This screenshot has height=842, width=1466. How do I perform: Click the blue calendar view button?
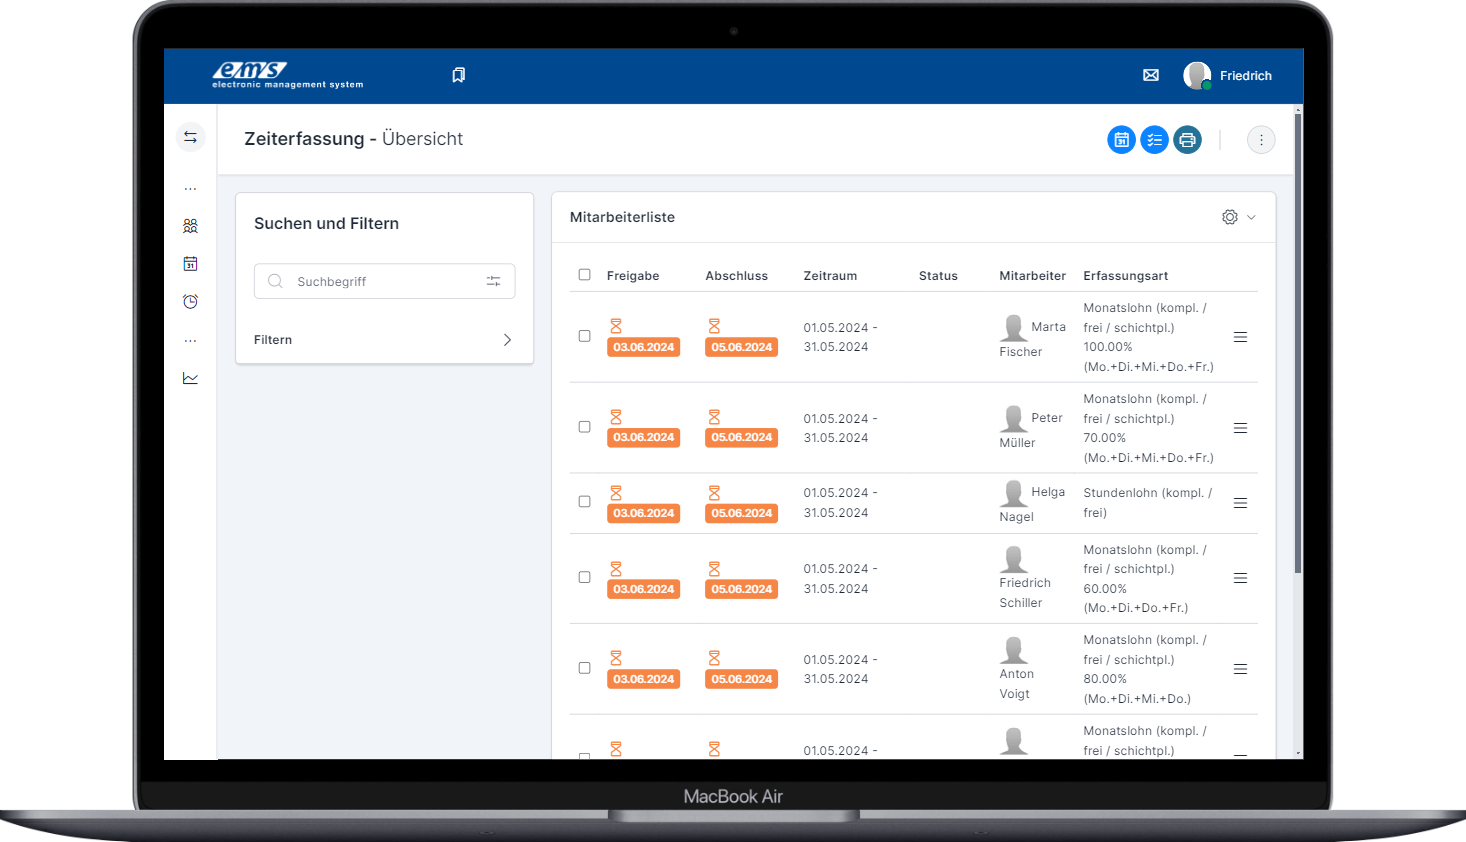click(1121, 140)
